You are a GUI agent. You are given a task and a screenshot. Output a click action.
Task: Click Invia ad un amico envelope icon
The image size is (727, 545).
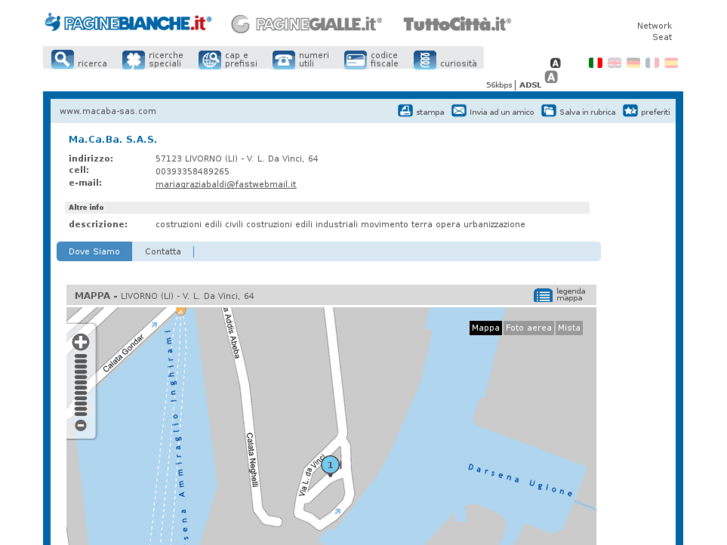459,111
